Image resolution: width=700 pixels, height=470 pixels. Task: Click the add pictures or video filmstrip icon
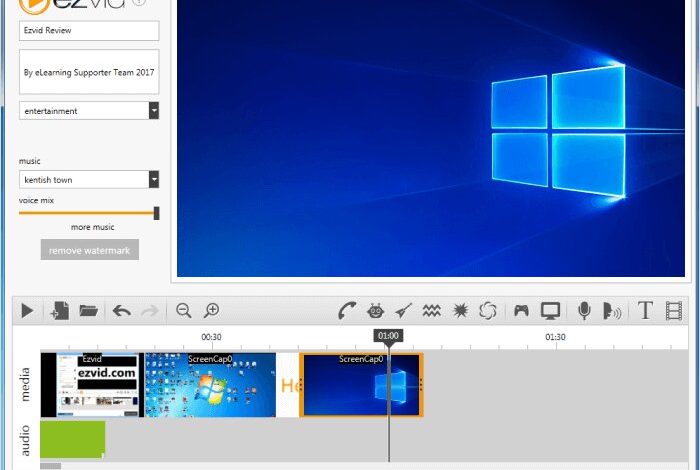[674, 311]
